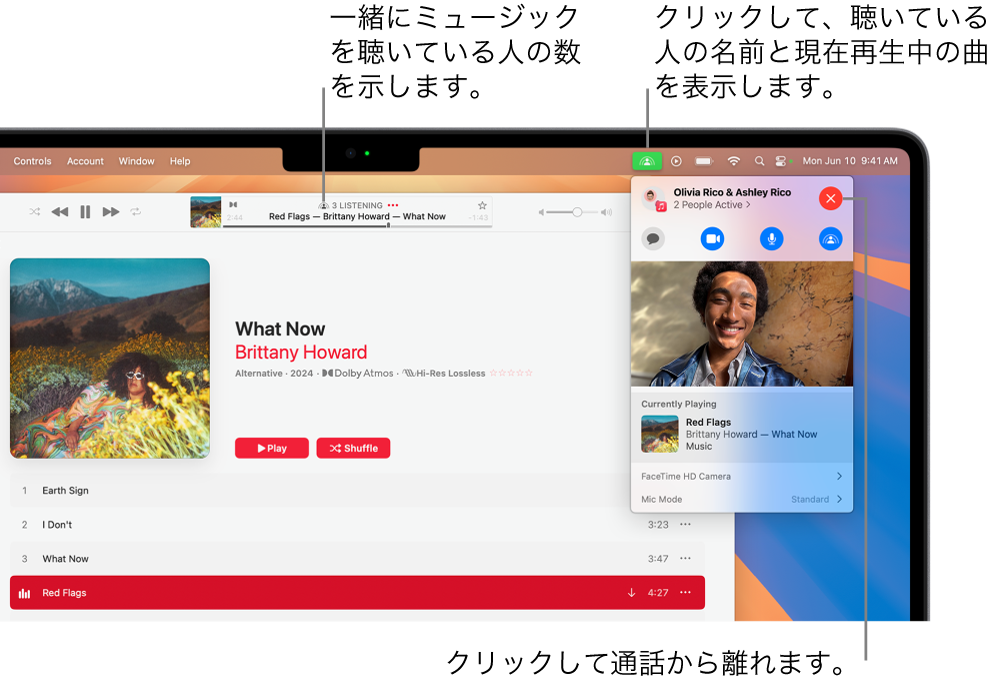Open more options for the What Now track
The image size is (1005, 686).
(686, 558)
